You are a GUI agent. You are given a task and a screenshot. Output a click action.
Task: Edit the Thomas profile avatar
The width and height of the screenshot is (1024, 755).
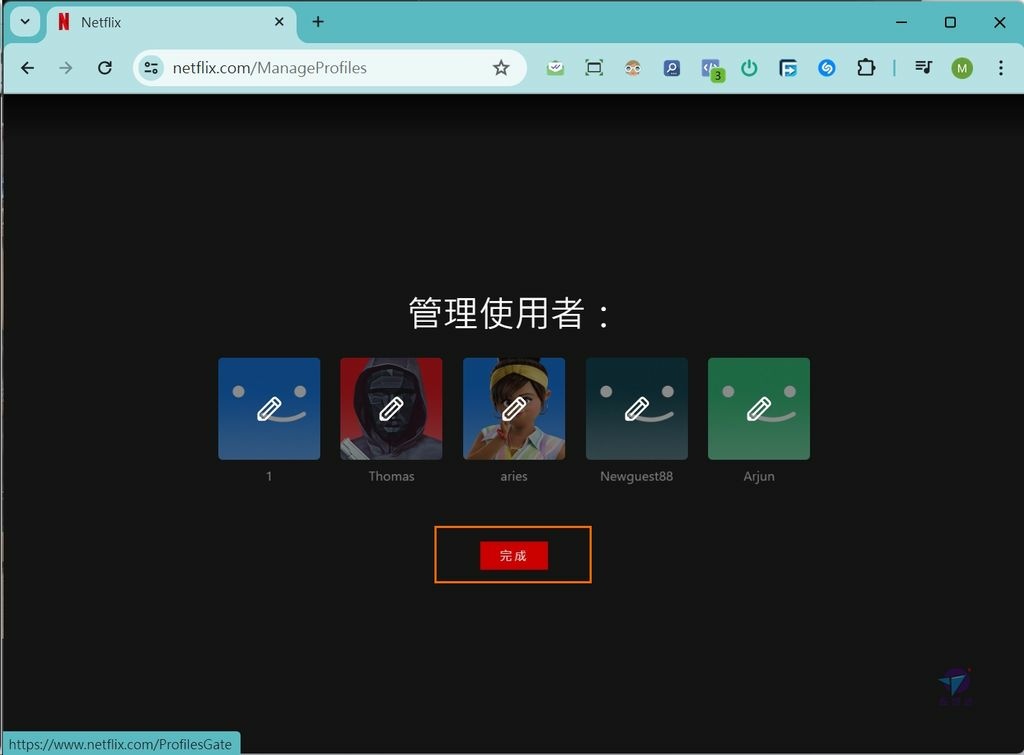[x=391, y=409]
